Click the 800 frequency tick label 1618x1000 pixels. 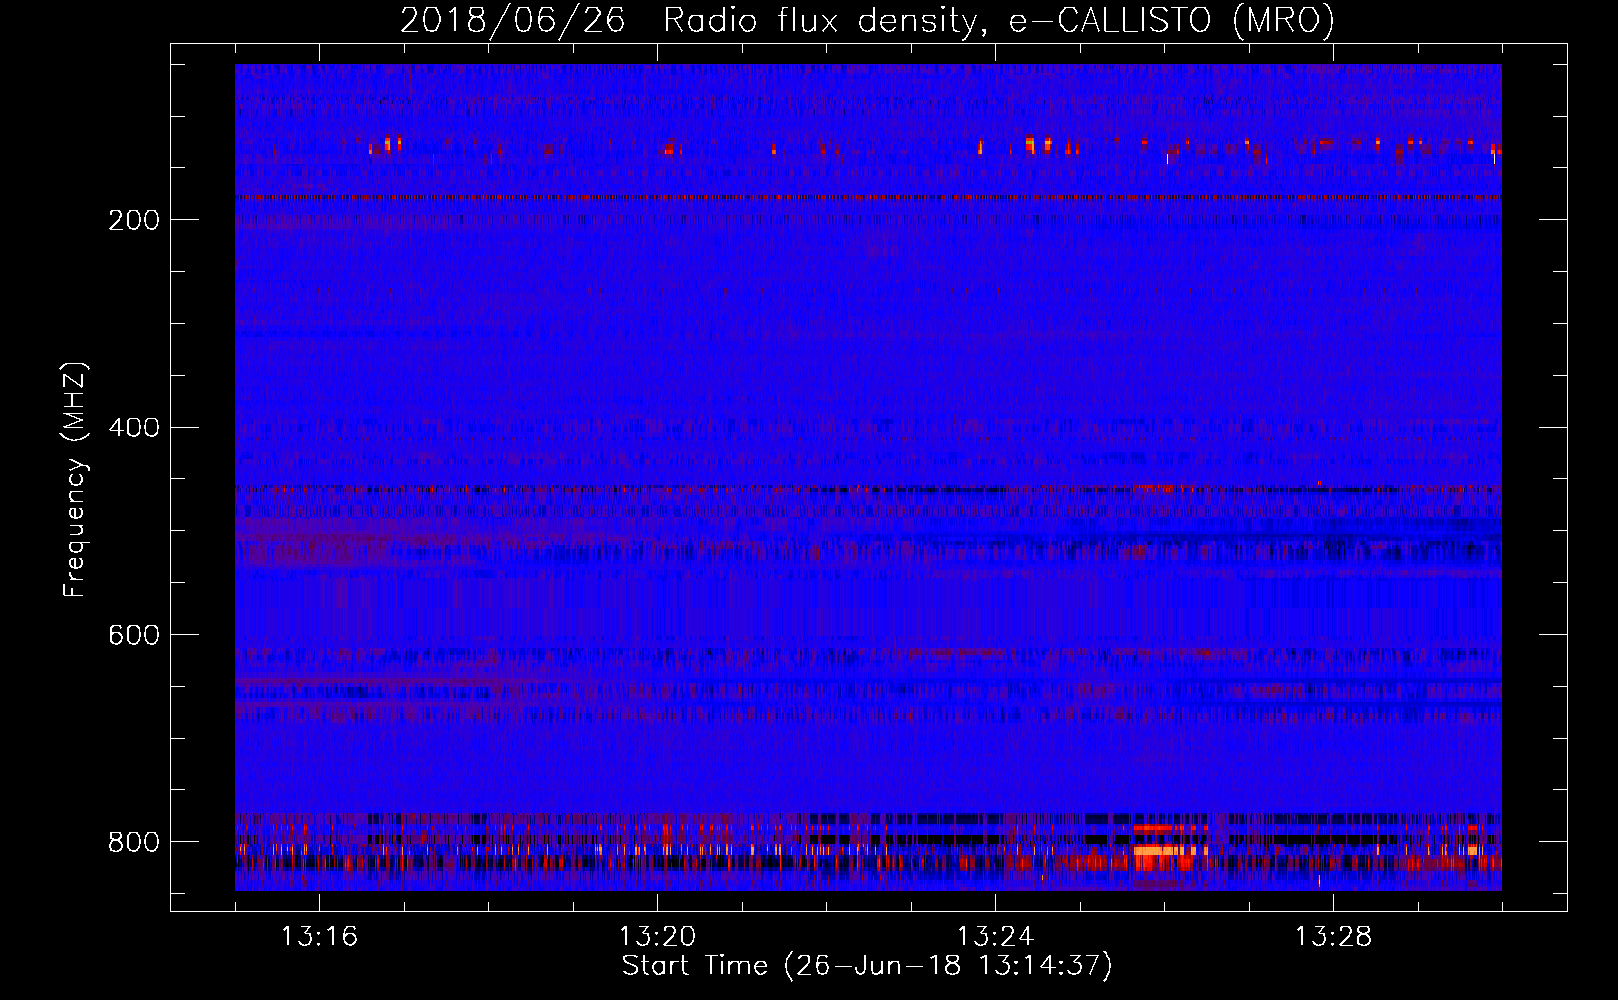[x=133, y=842]
